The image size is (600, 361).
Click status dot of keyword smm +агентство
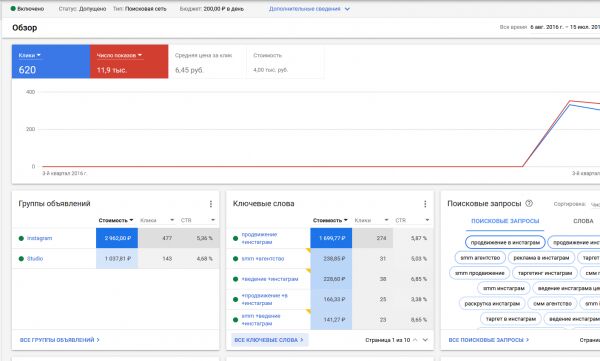[235, 258]
